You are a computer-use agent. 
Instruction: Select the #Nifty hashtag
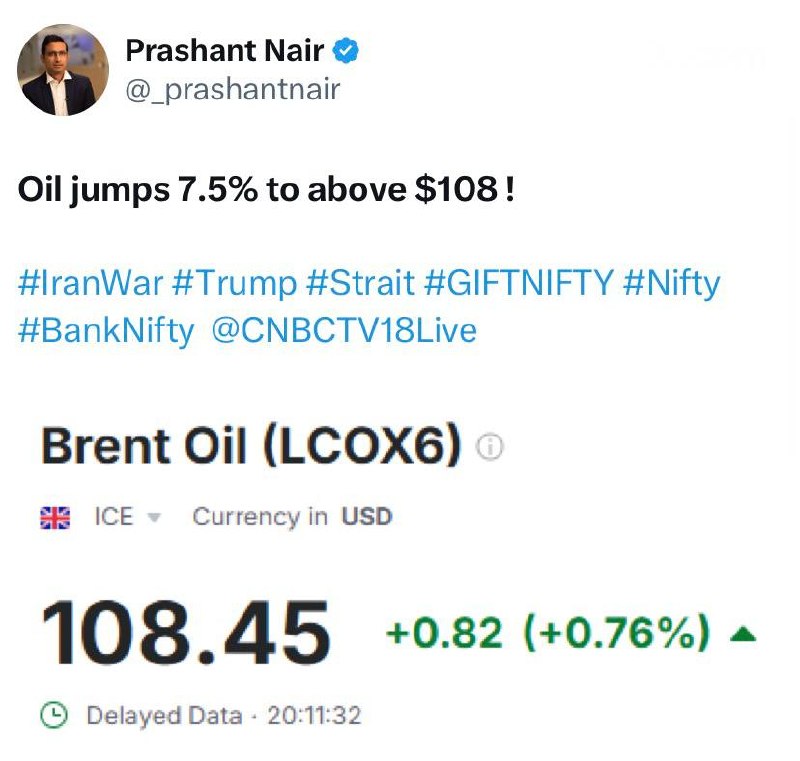click(x=671, y=284)
